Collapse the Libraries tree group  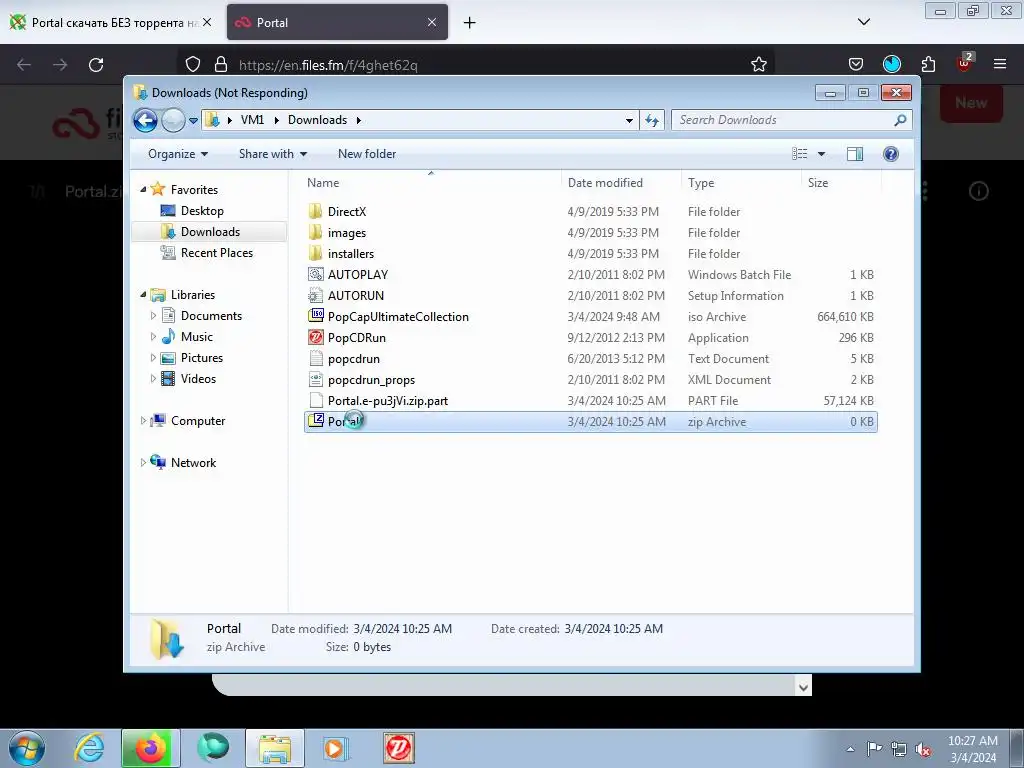[143, 295]
